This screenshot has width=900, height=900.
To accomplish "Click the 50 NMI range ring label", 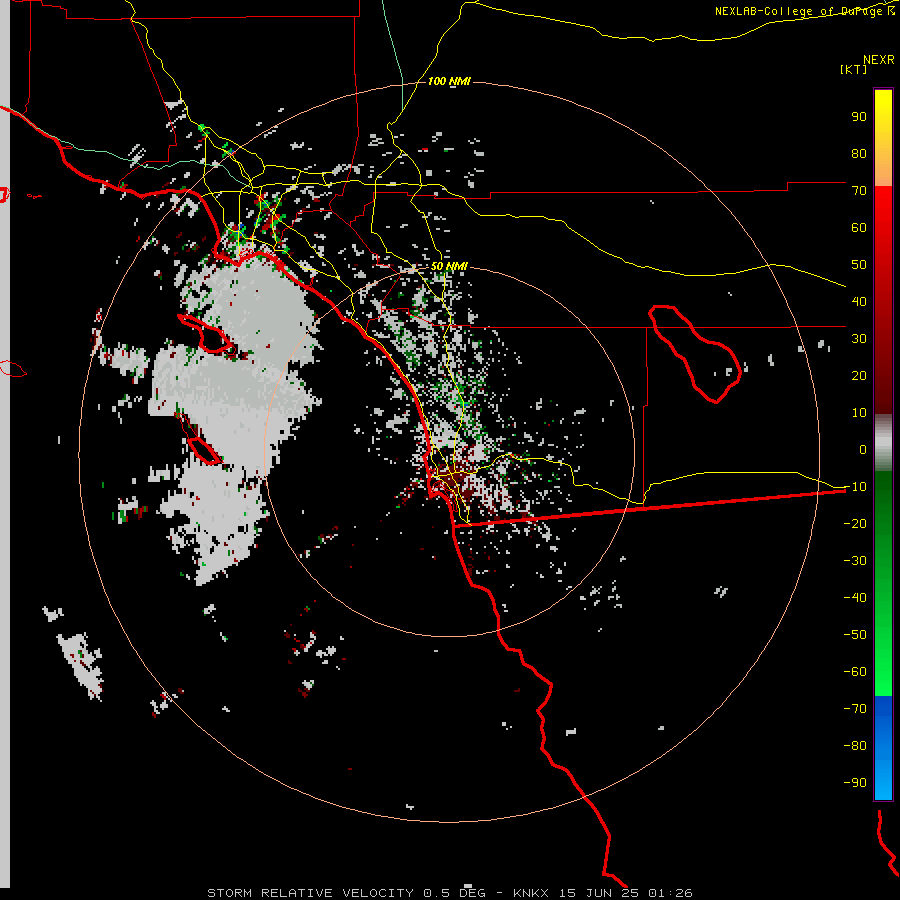I will pos(449,266).
